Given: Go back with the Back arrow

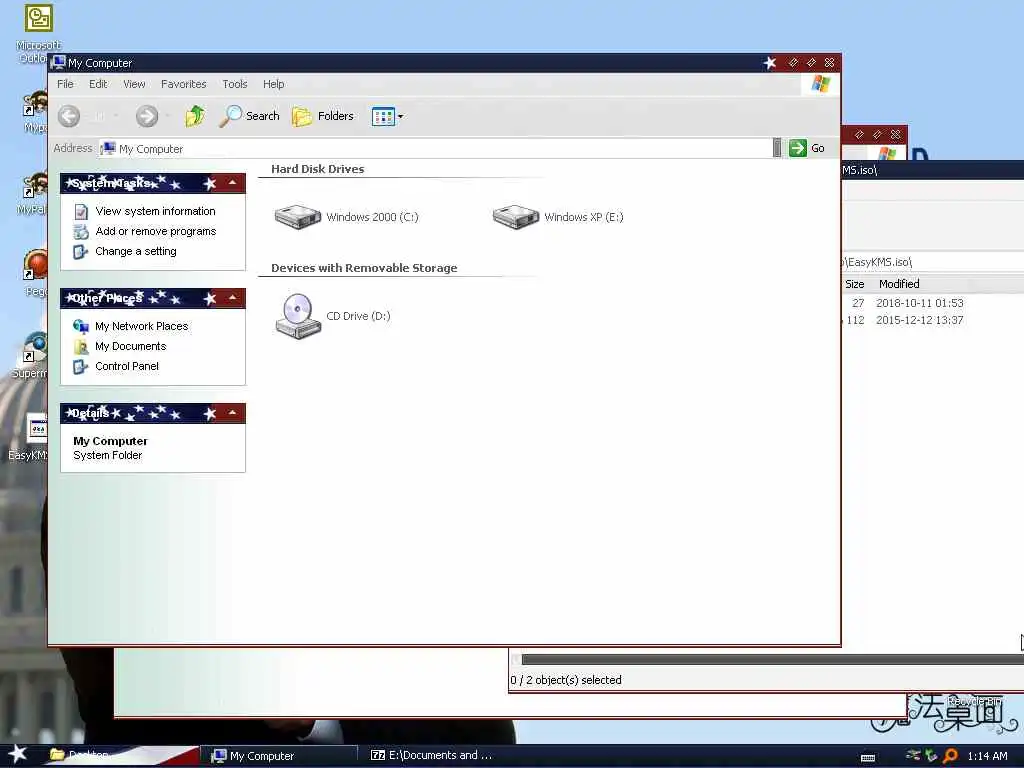Looking at the screenshot, I should pyautogui.click(x=69, y=116).
